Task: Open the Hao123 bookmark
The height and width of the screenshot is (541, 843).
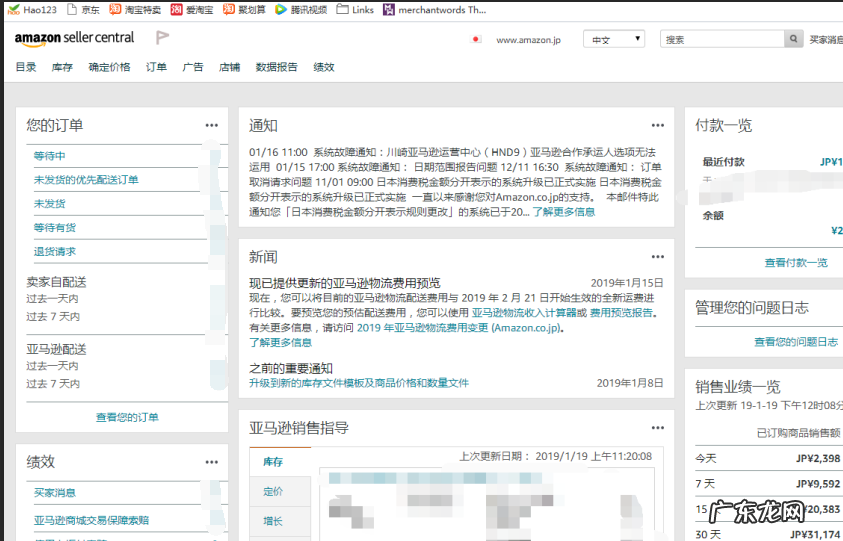Action: click(x=32, y=10)
